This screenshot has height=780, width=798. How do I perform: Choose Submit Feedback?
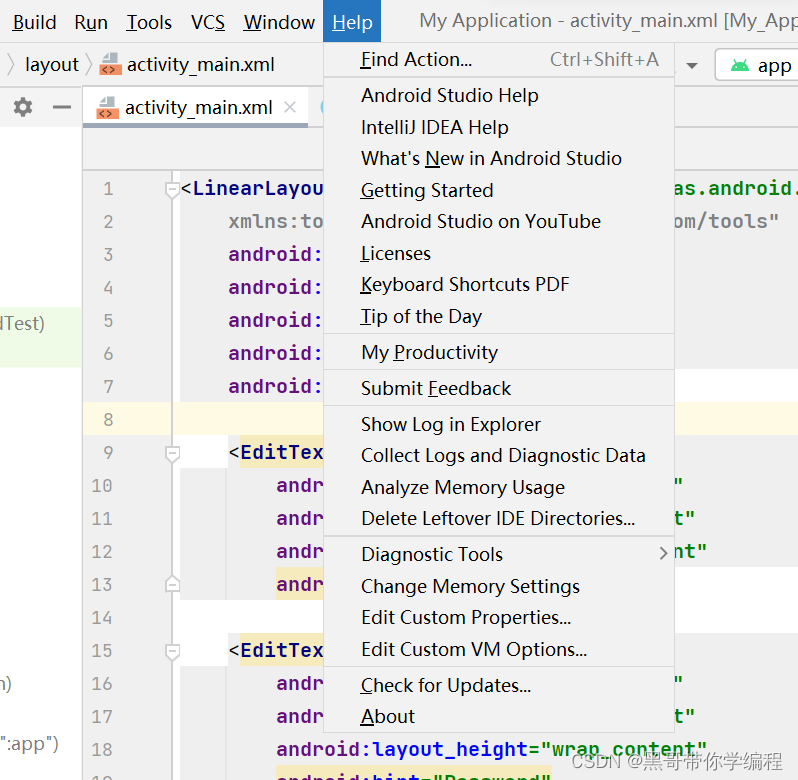tap(499, 389)
